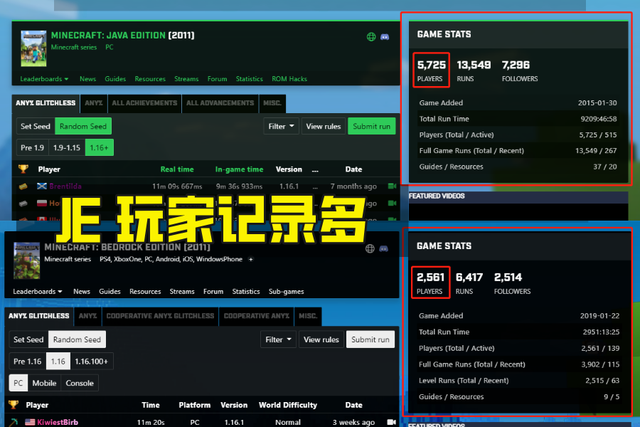Click the green Submit run button
Viewport: 640px width, 427px height.
click(371, 126)
